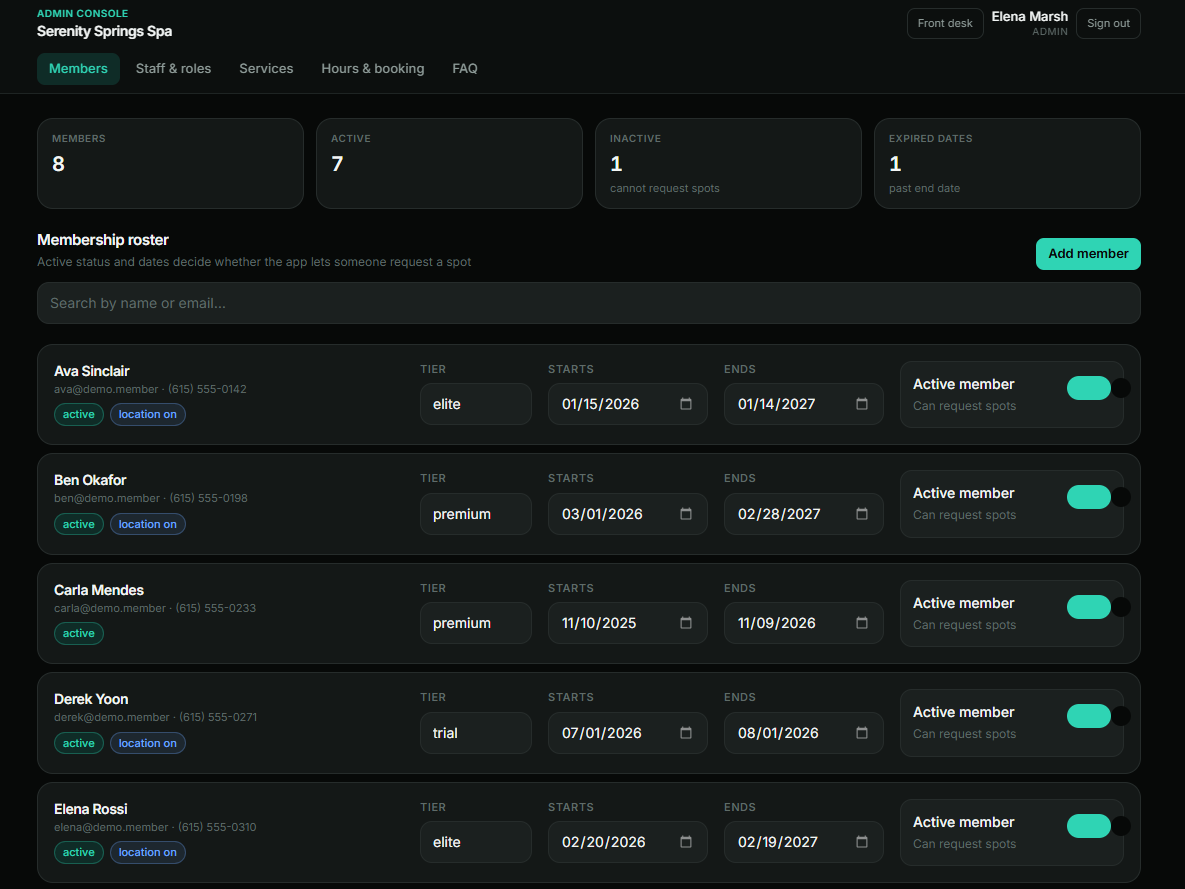Click Carla Mendes' end date 11/09/2026
1185x889 pixels.
coord(776,623)
